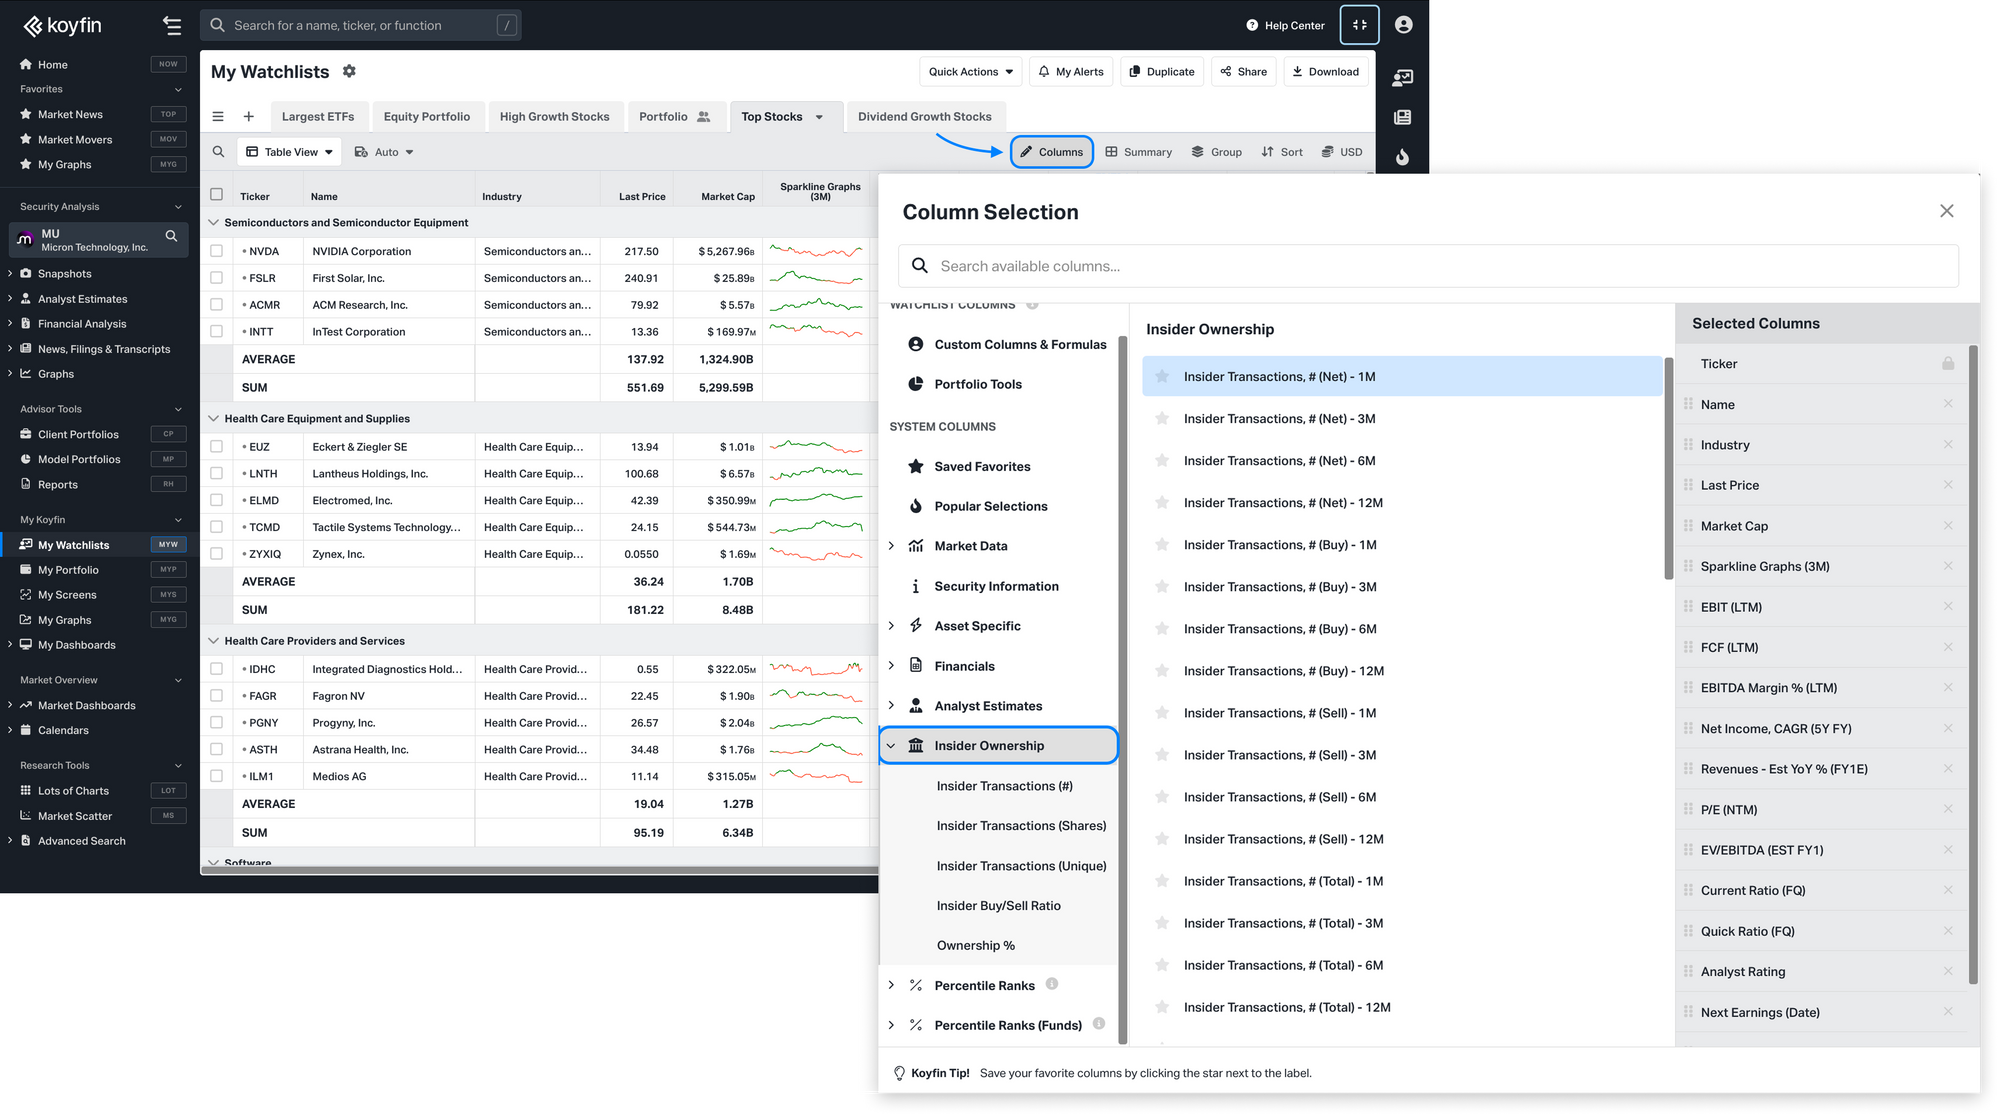Toggle the fullscreen exit icon
This screenshot has height=1117, width=2000.
point(1360,25)
